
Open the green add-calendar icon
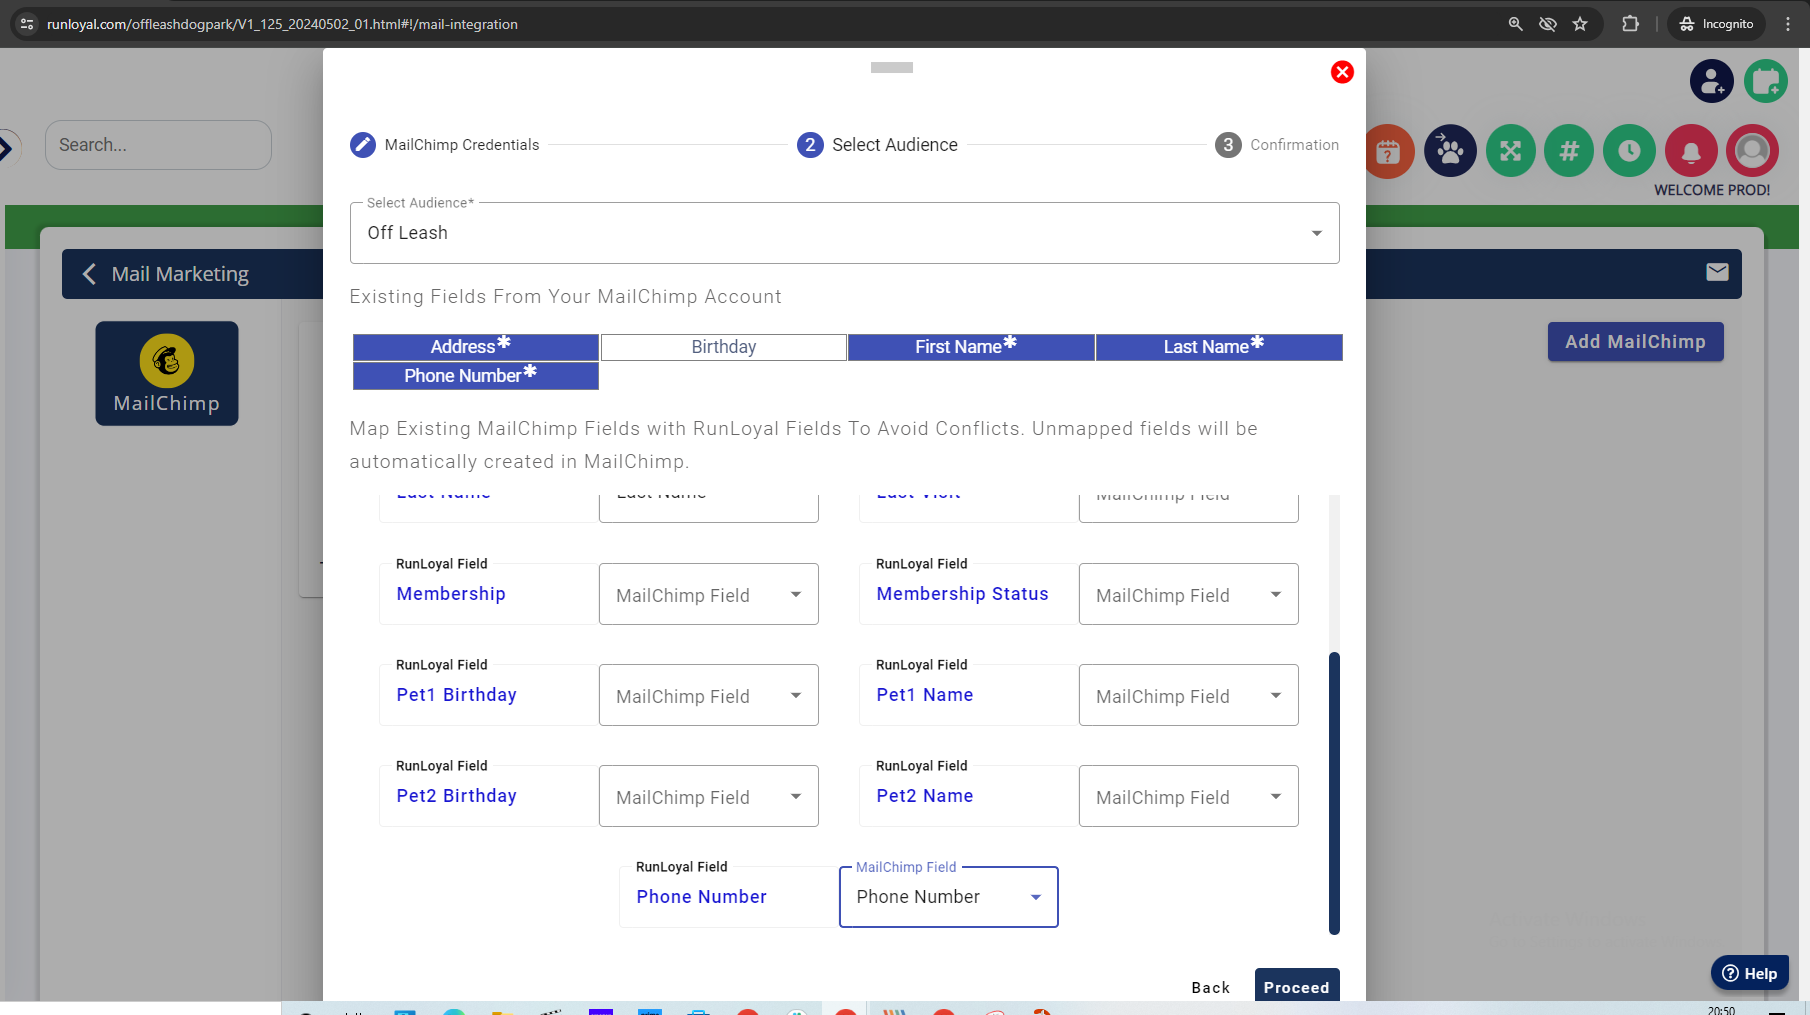click(1766, 81)
